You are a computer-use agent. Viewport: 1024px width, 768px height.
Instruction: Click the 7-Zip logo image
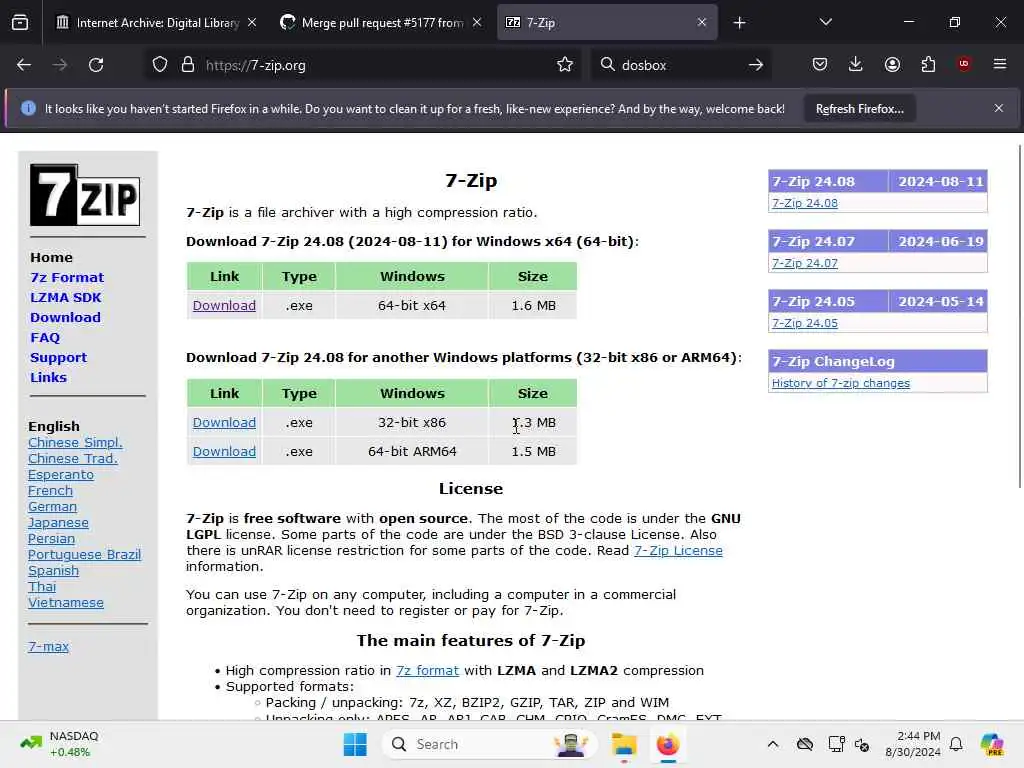[85, 195]
